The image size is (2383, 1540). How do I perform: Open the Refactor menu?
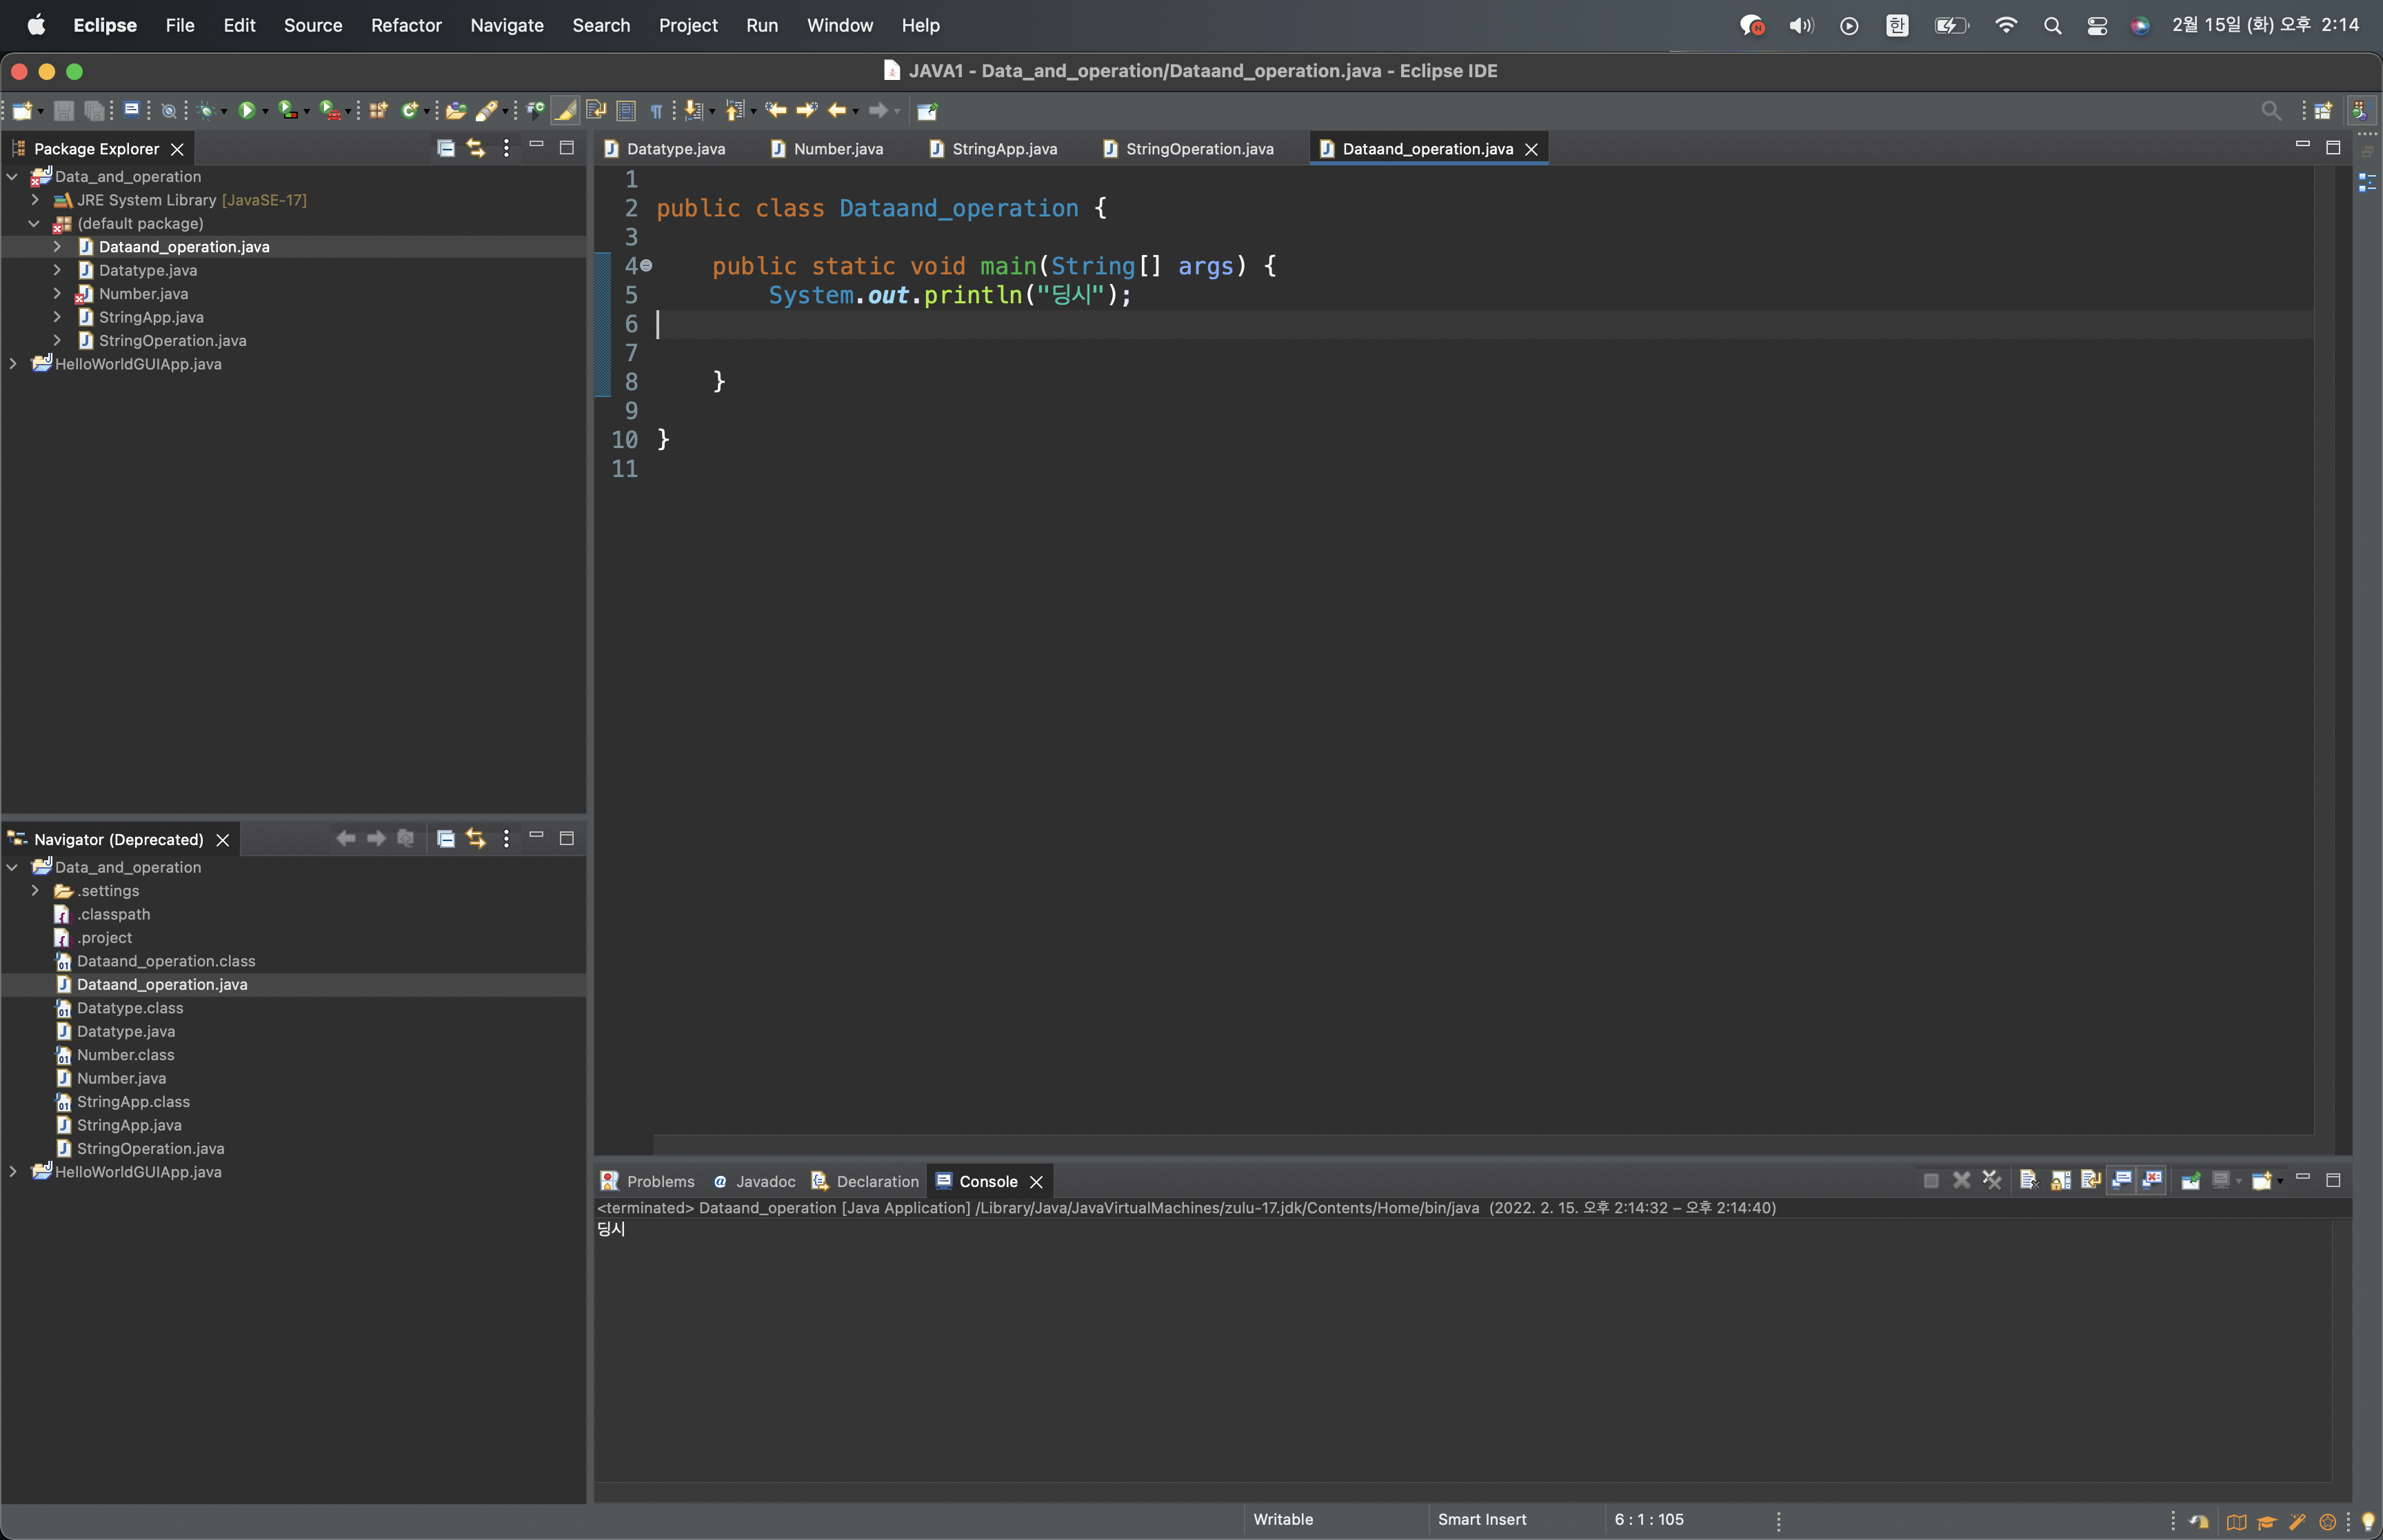point(406,25)
